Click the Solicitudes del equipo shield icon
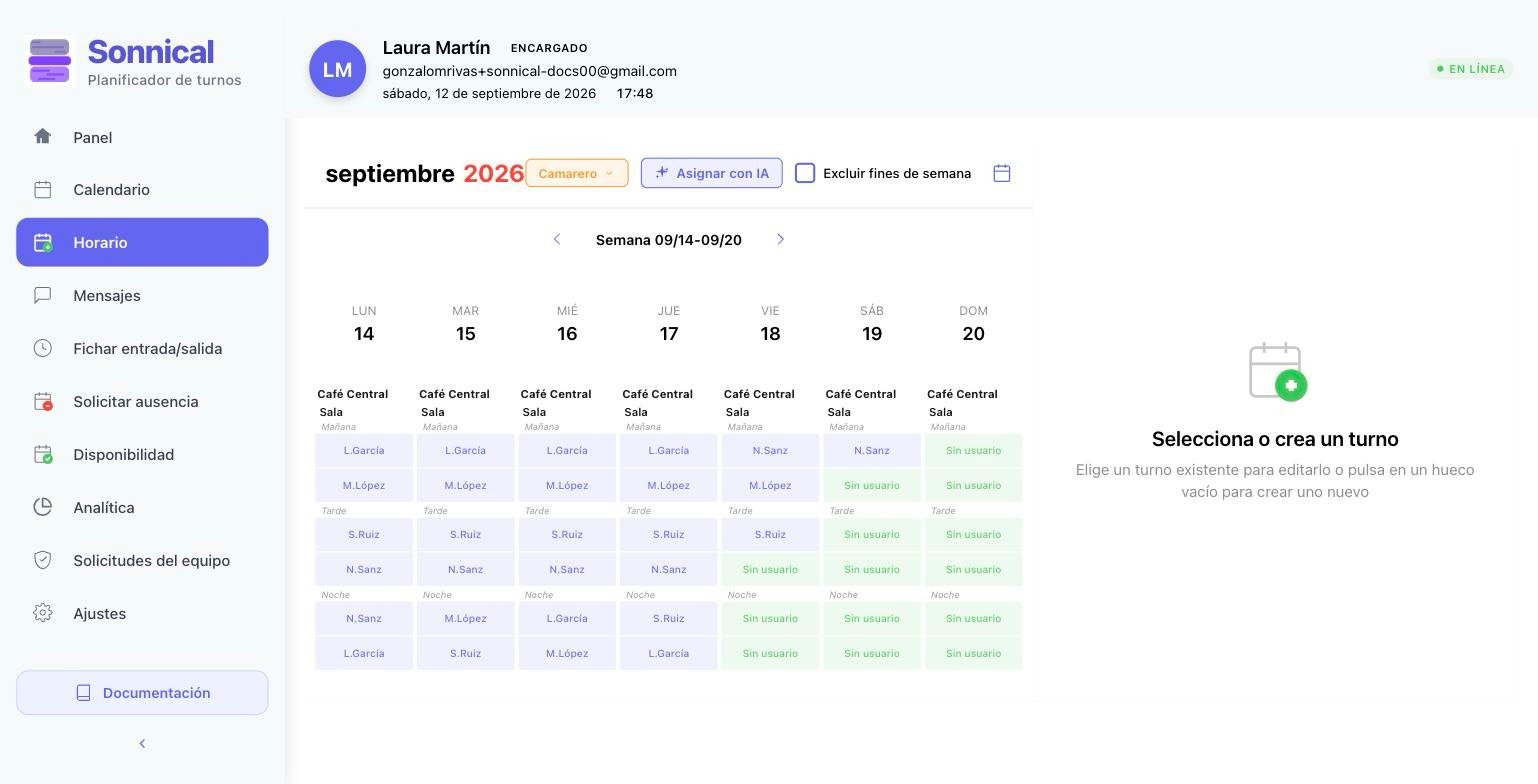 (42, 560)
